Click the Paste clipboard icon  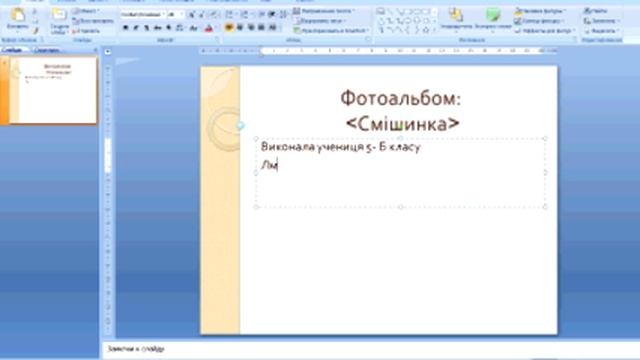(18, 16)
